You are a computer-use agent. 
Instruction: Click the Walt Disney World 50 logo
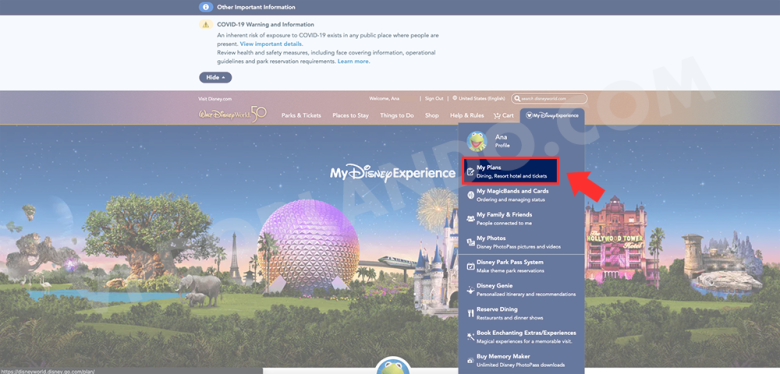coord(233,114)
